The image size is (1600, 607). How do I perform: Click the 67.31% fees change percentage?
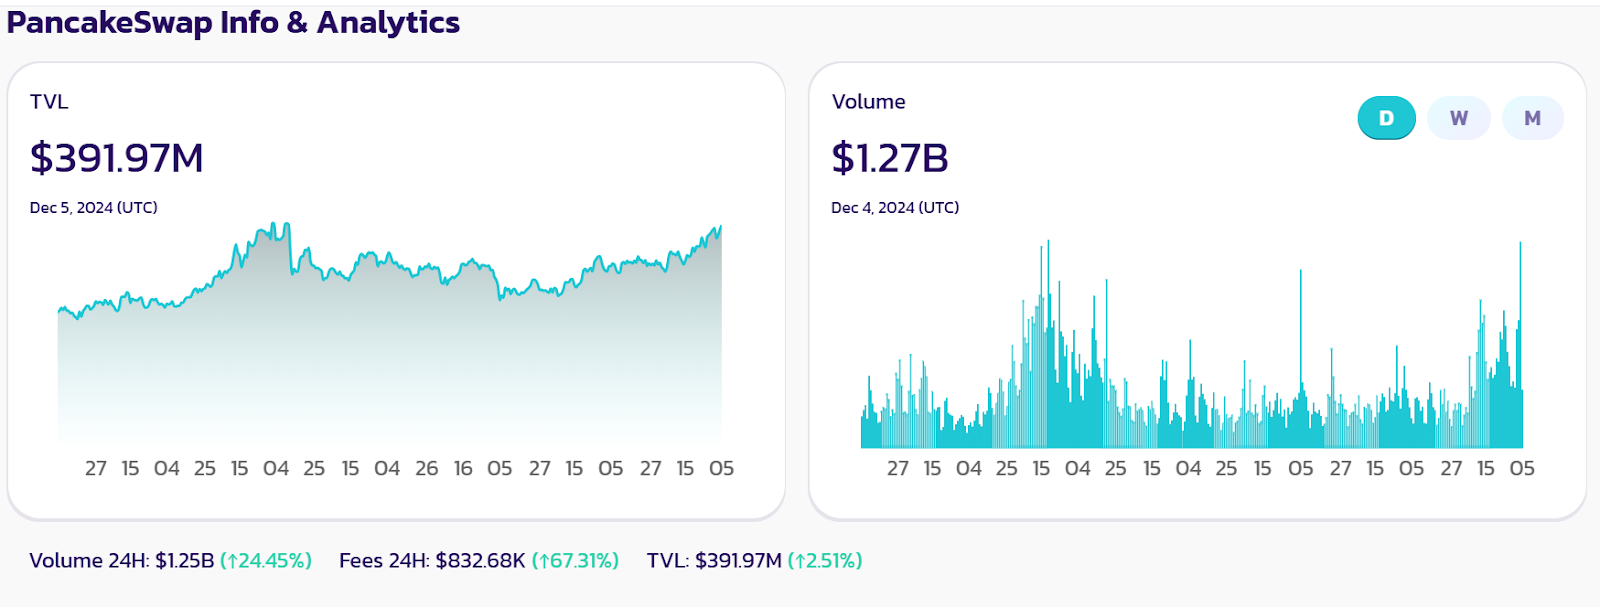[x=575, y=560]
